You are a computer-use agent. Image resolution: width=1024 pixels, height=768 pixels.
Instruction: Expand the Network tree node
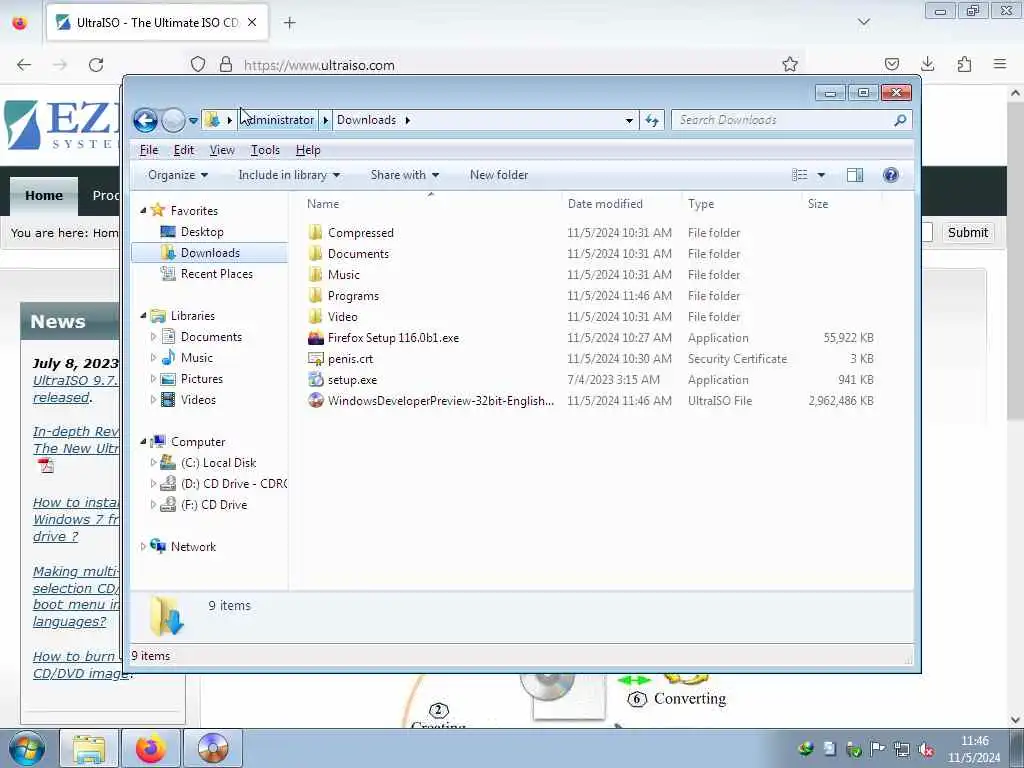[143, 547]
